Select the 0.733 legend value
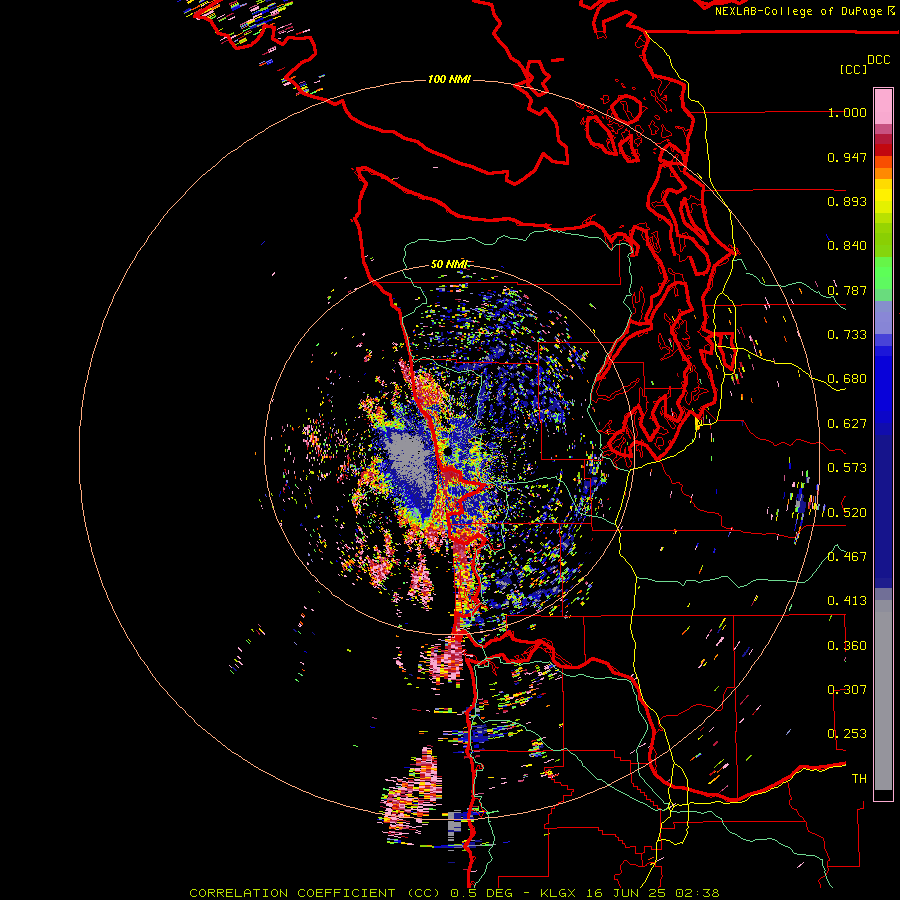This screenshot has width=900, height=900. pos(847,335)
